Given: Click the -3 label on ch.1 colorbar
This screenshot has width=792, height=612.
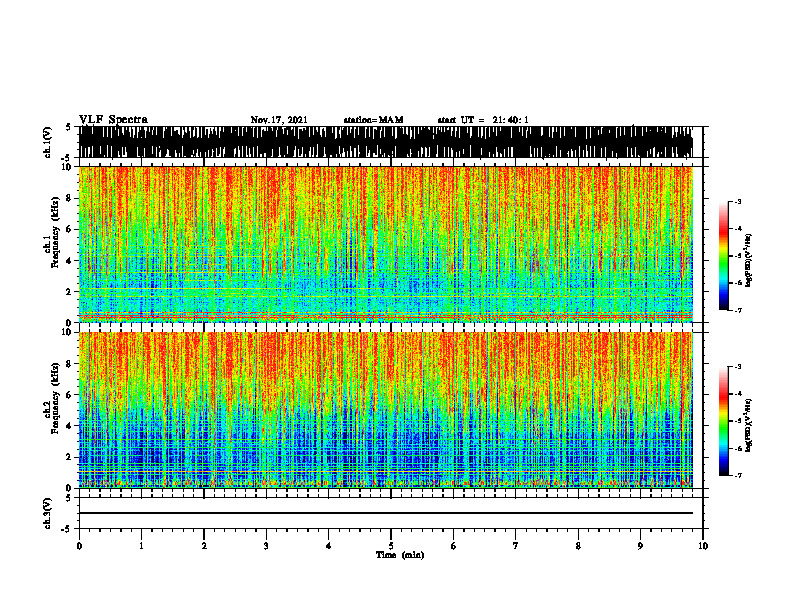Looking at the screenshot, I should (x=738, y=201).
